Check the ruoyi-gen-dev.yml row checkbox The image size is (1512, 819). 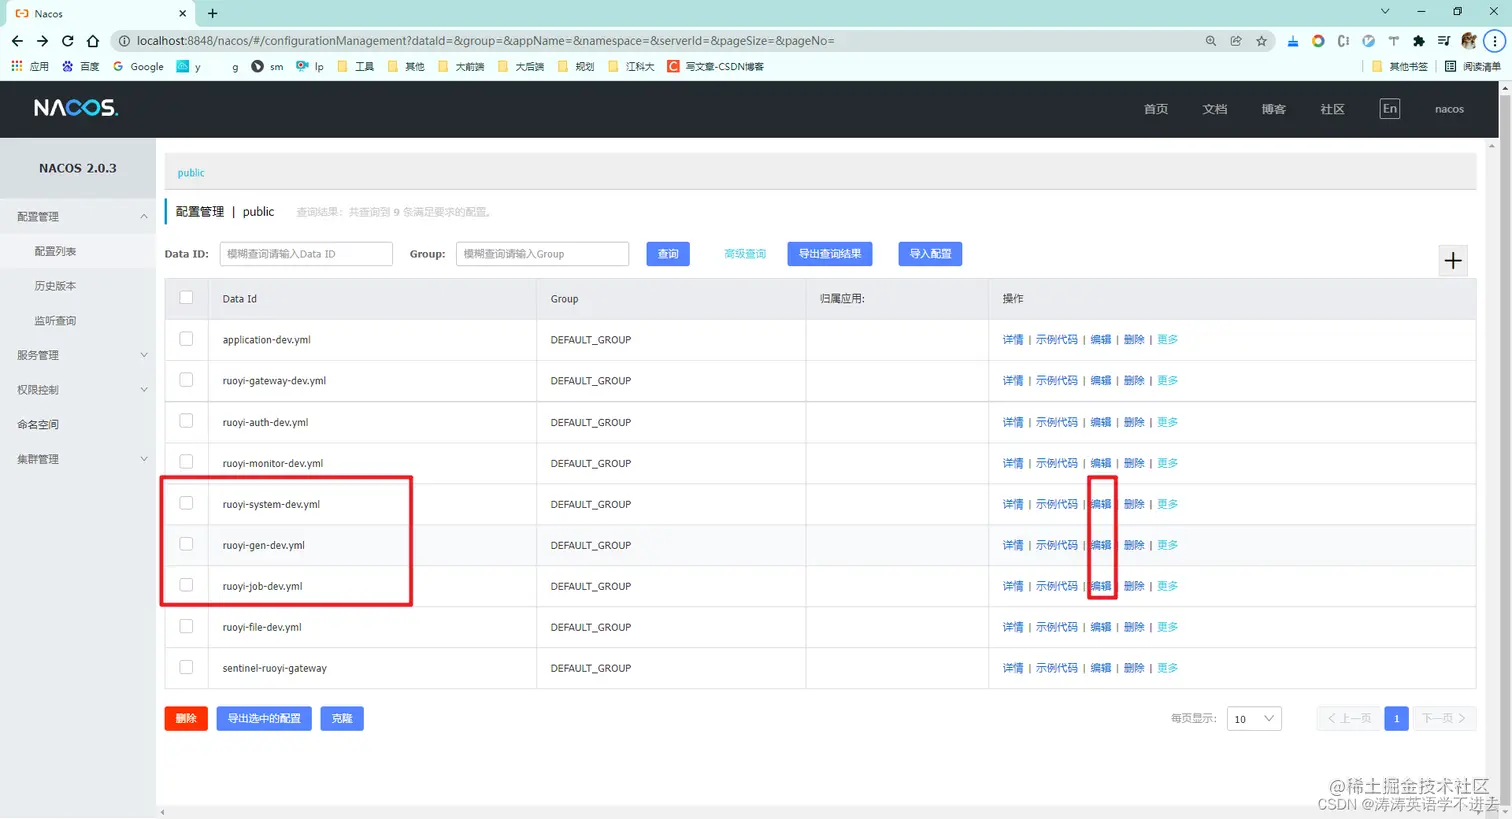point(186,544)
